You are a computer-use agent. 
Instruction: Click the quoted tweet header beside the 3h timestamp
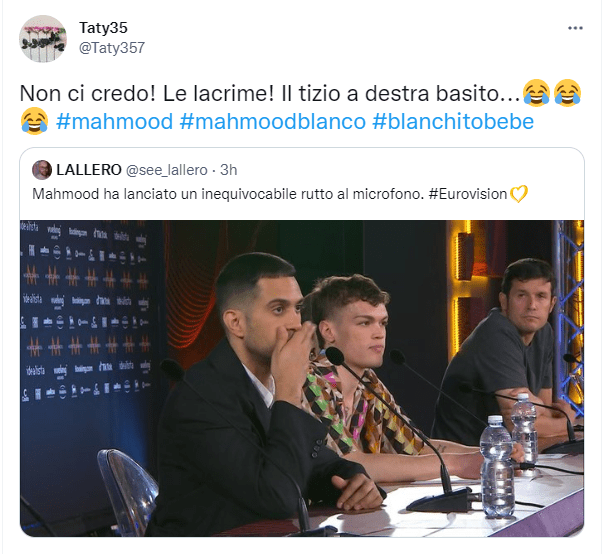point(135,170)
